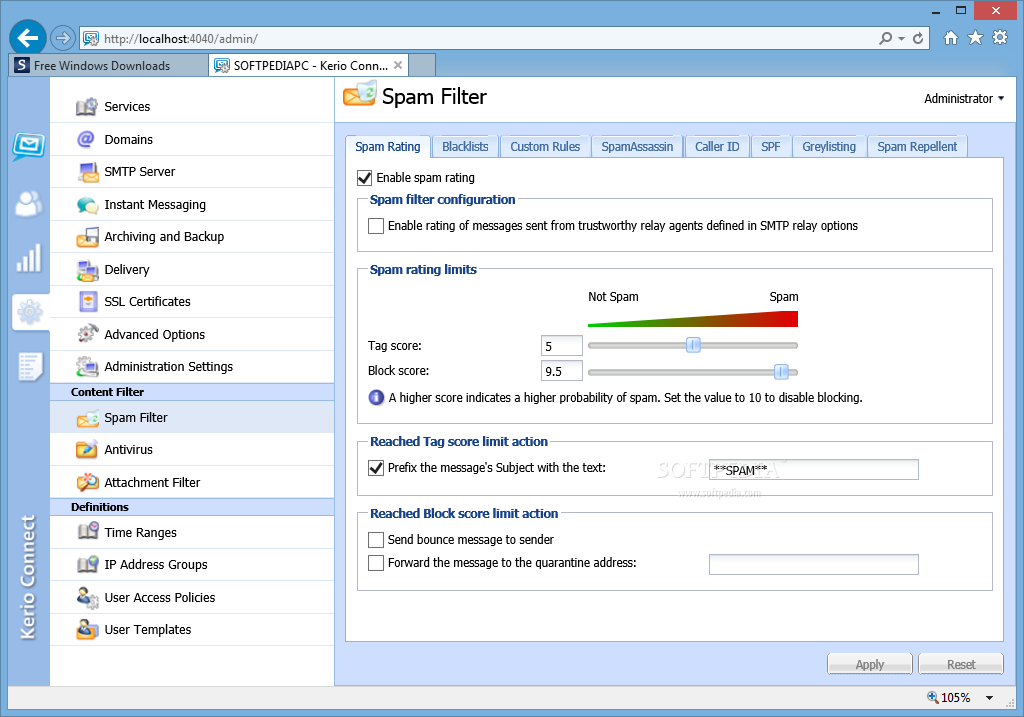This screenshot has width=1024, height=717.
Task: Select the Instant Messaging chat-bubble icon
Action: click(88, 205)
